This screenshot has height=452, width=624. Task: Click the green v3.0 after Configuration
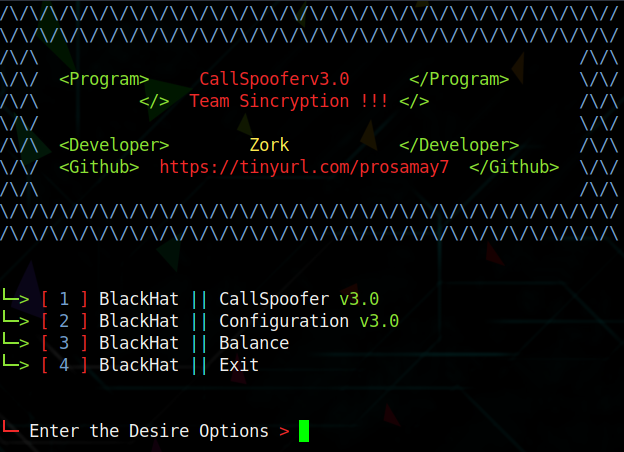(x=379, y=321)
